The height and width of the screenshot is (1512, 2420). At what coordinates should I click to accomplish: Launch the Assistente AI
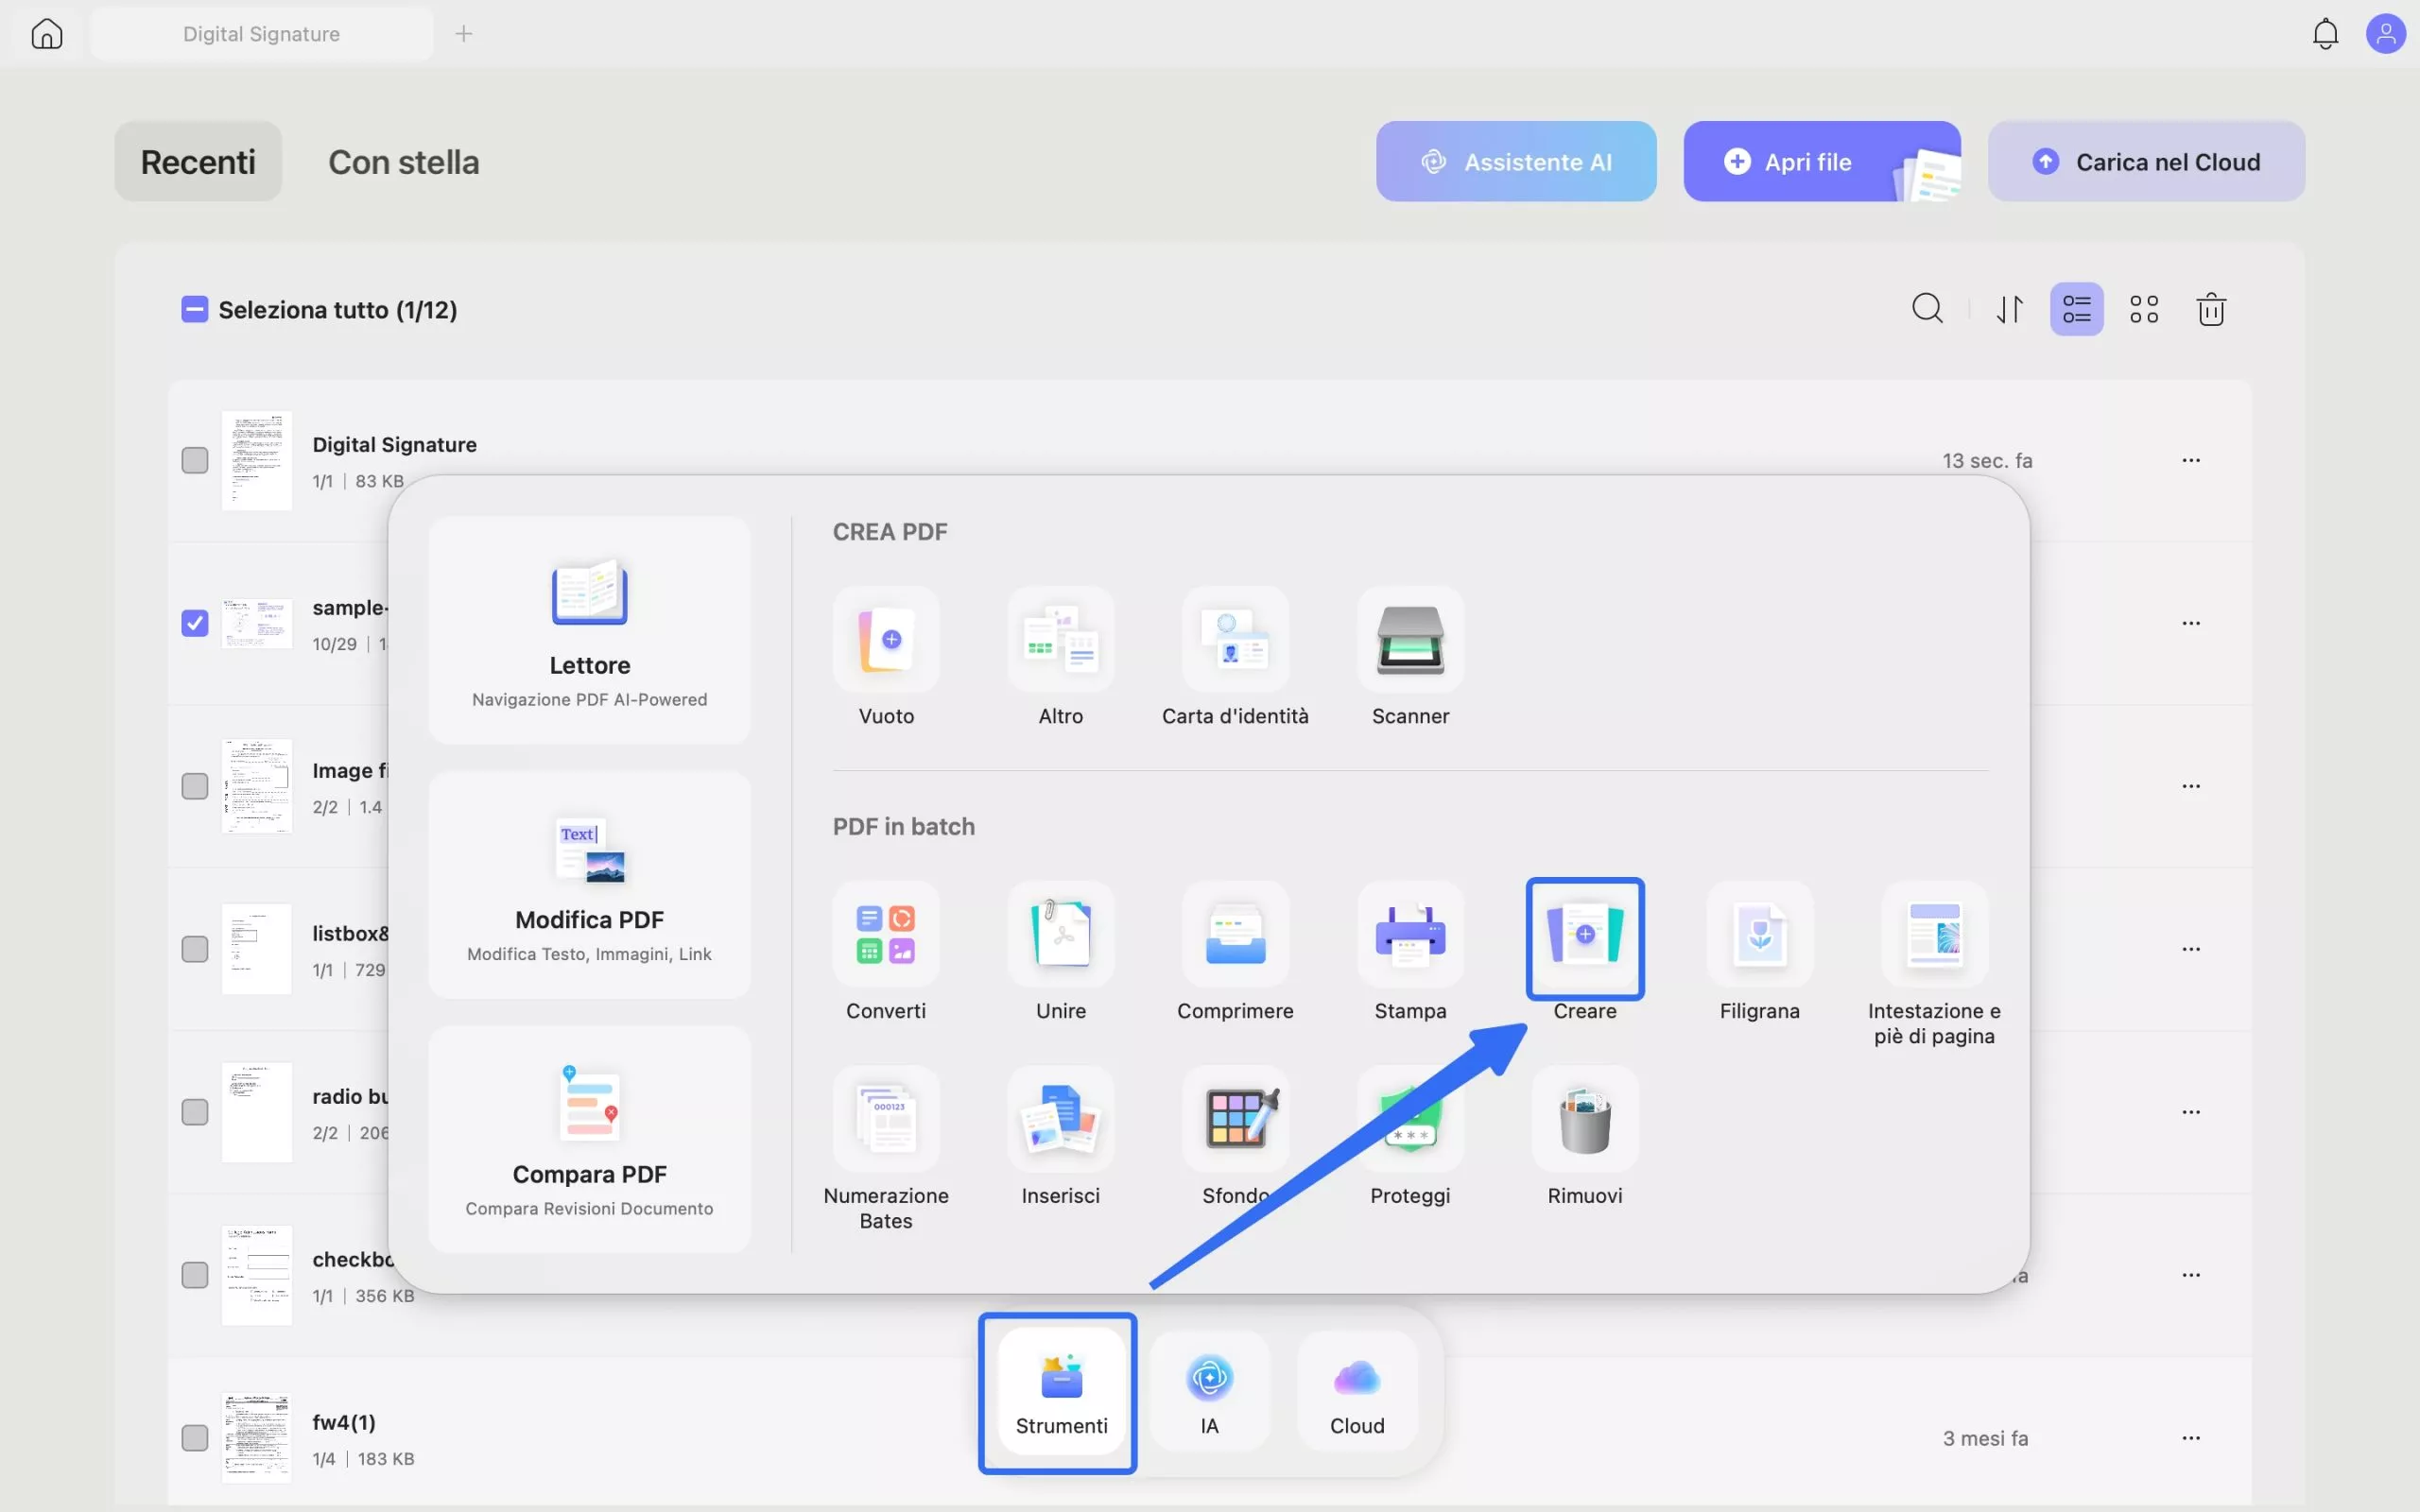click(x=1515, y=161)
